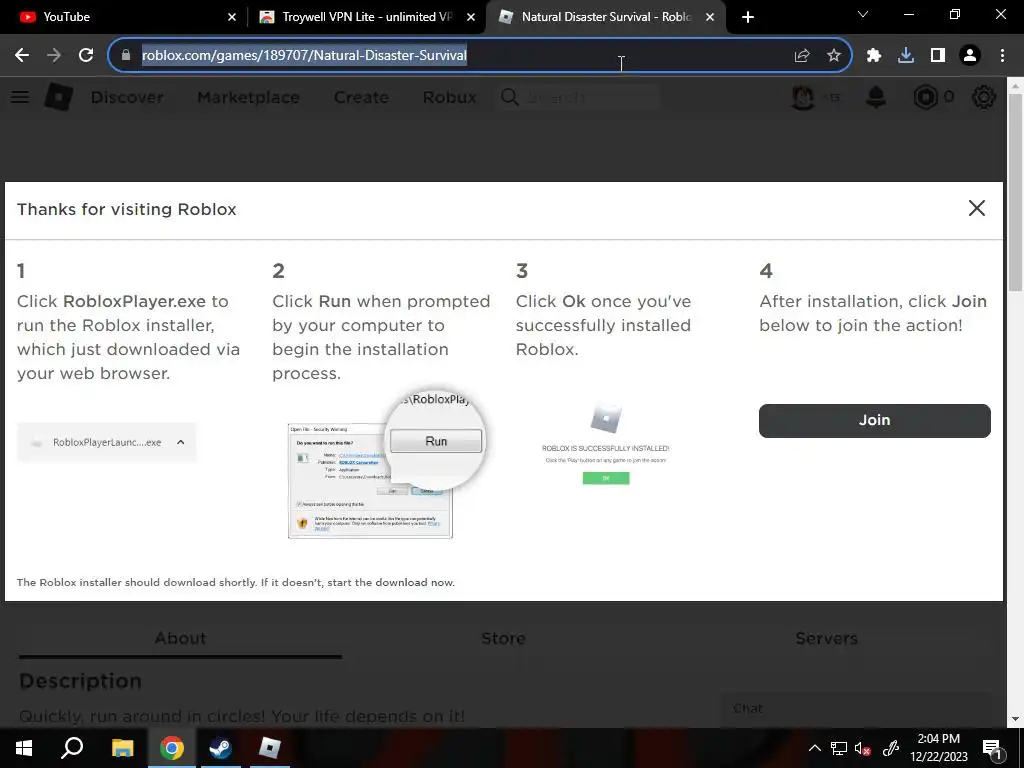Click the muted volume tray icon

863,748
